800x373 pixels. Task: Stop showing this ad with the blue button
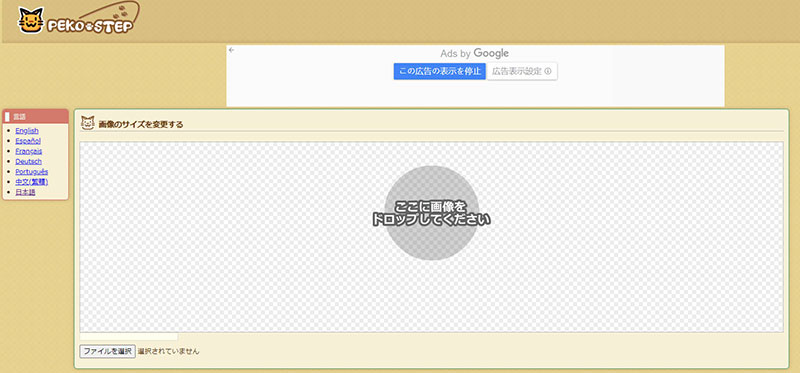(439, 71)
